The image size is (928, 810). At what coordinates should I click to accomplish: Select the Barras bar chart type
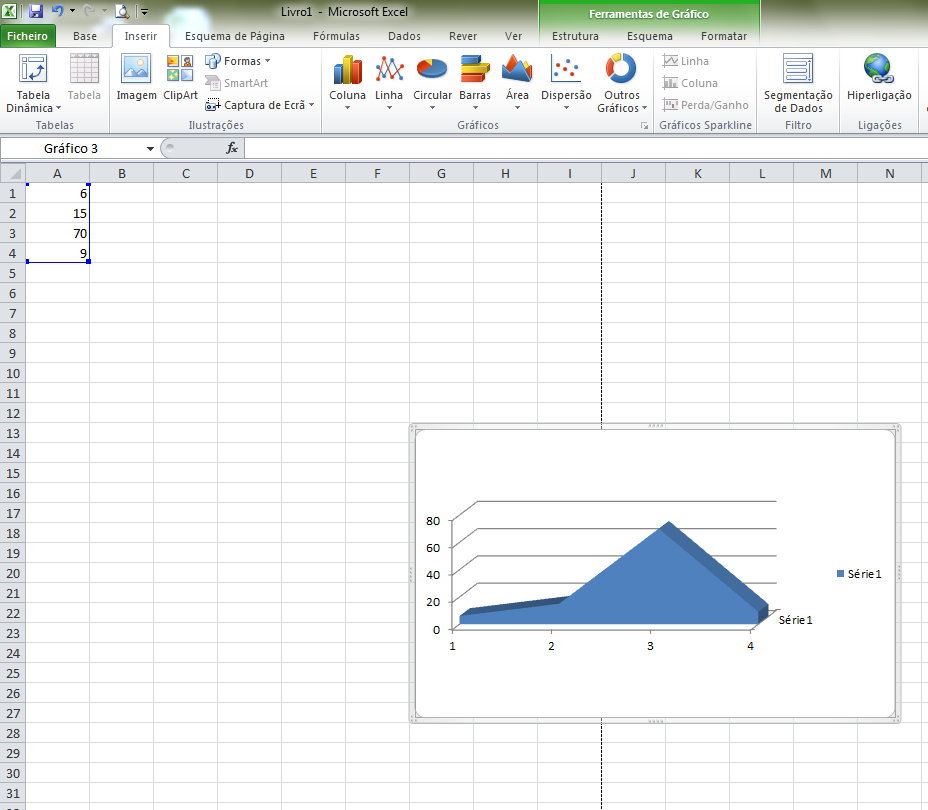[x=475, y=83]
